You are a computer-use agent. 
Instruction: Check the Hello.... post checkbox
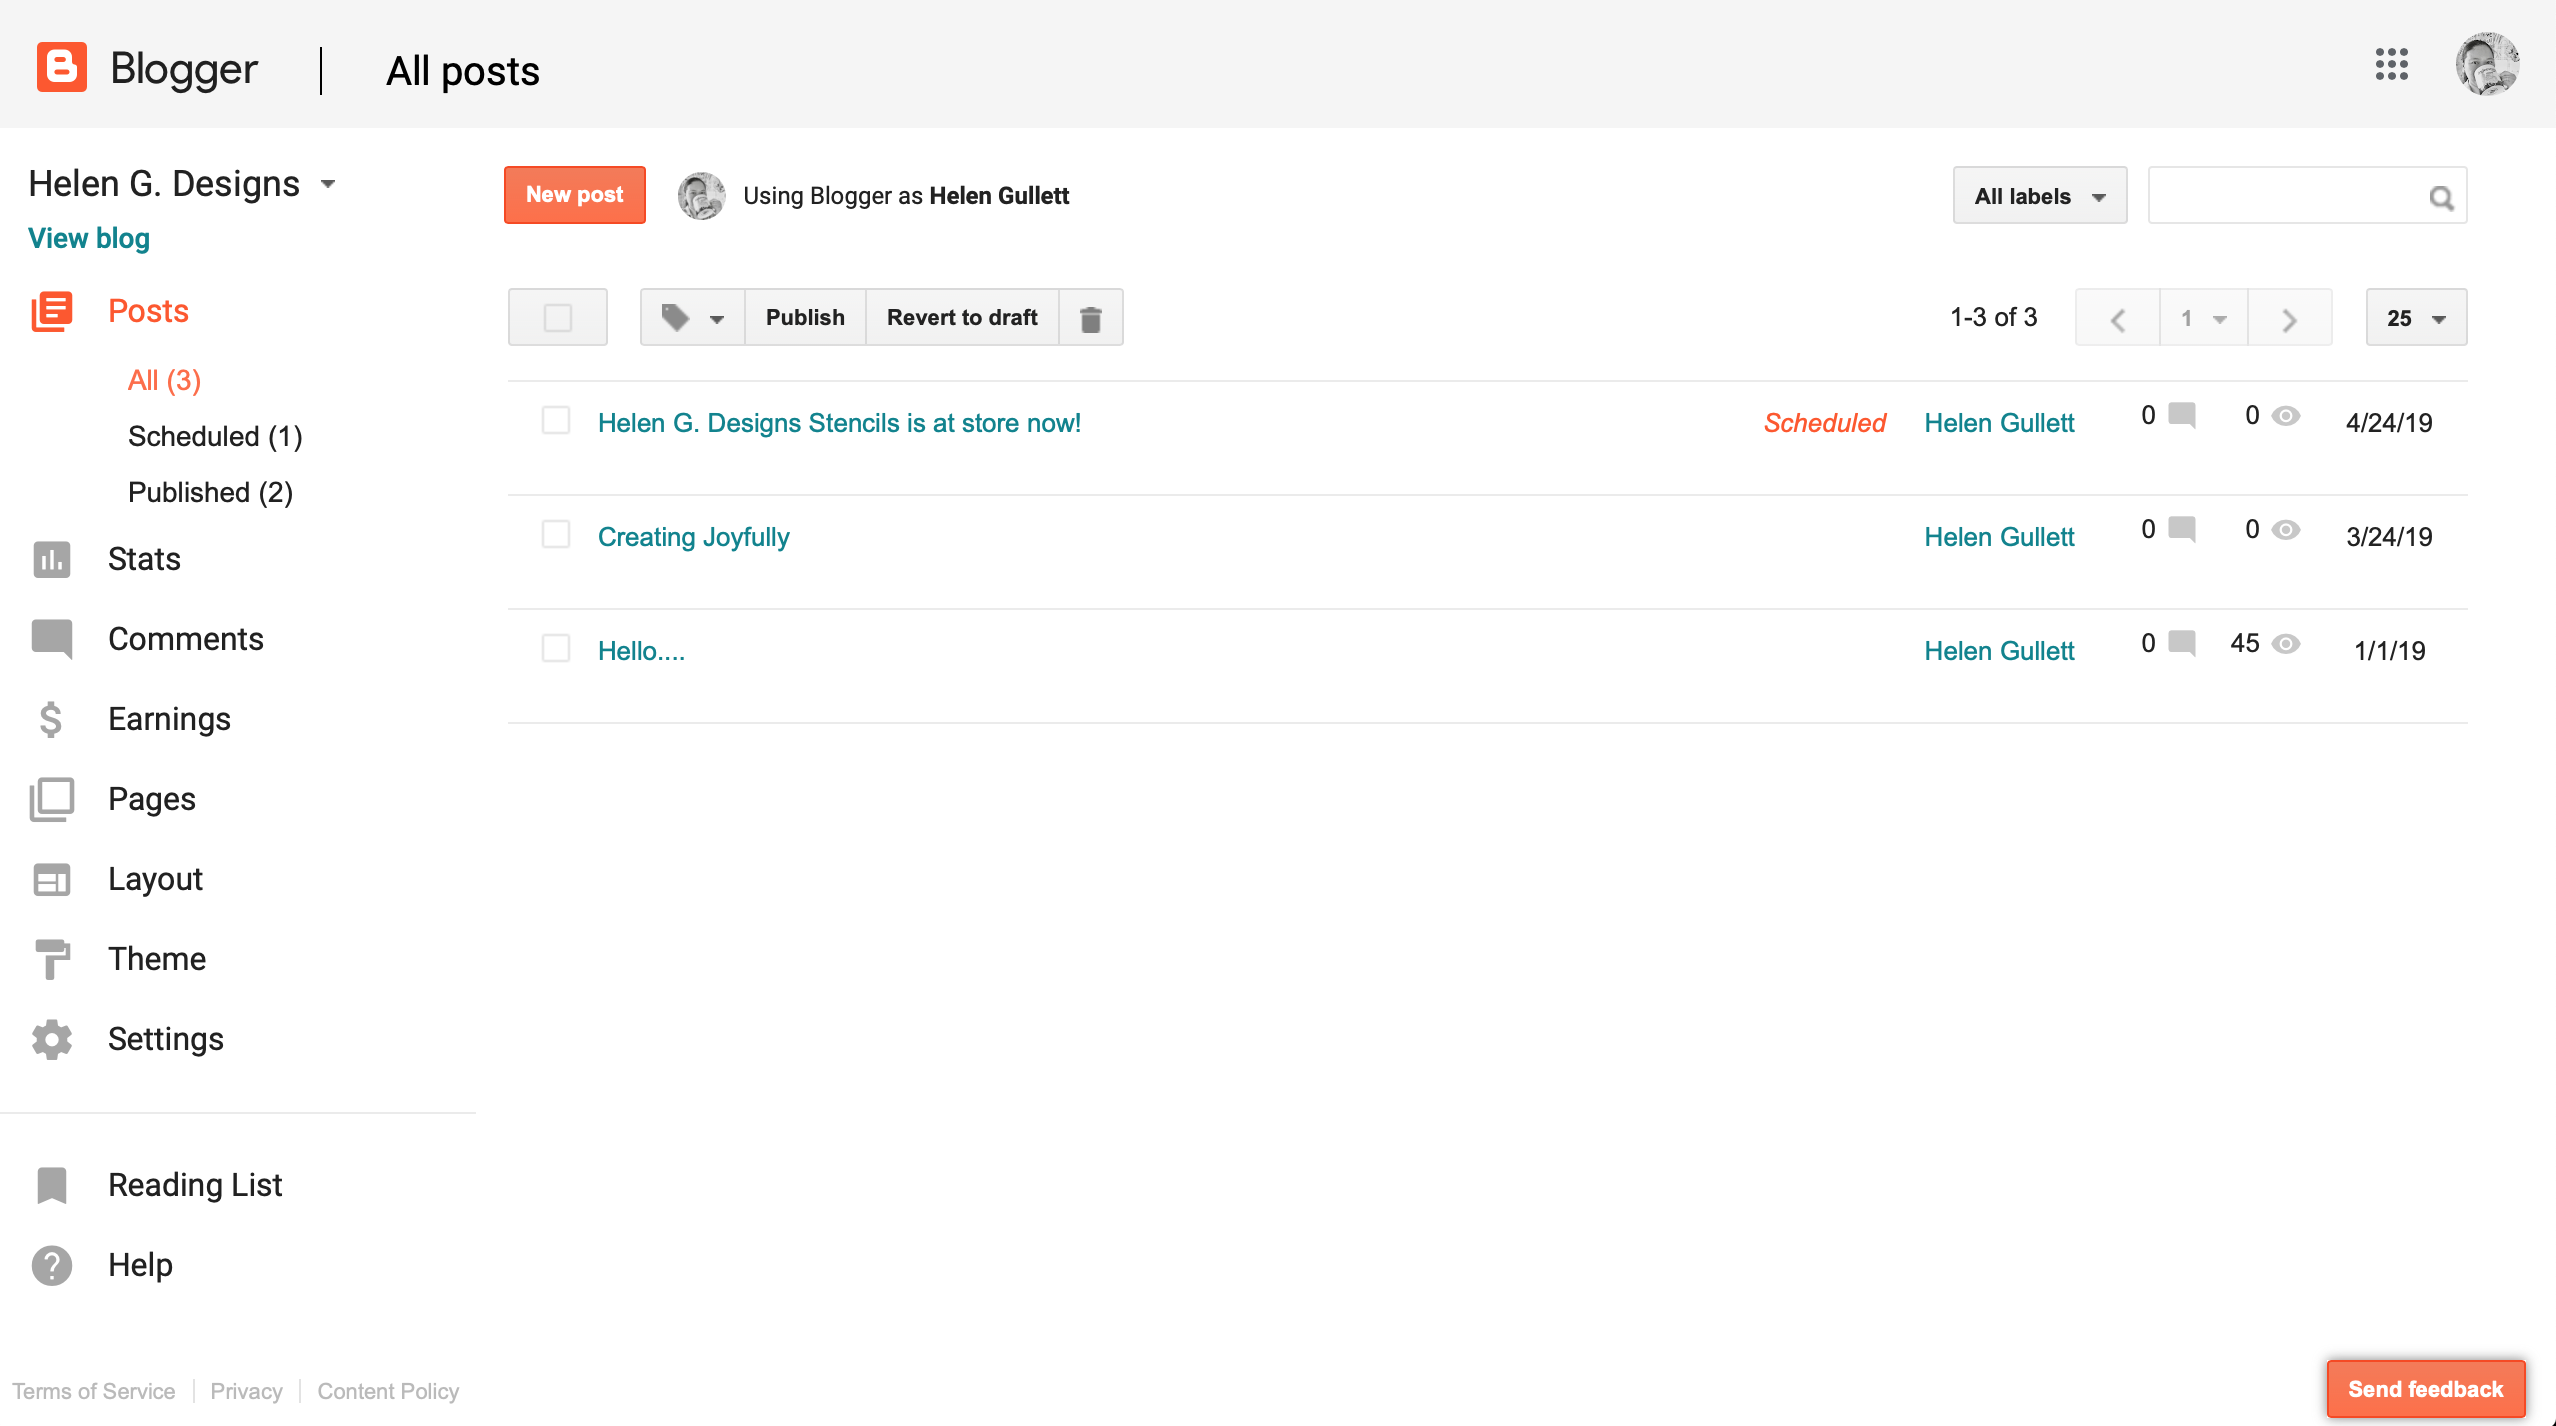pyautogui.click(x=556, y=649)
